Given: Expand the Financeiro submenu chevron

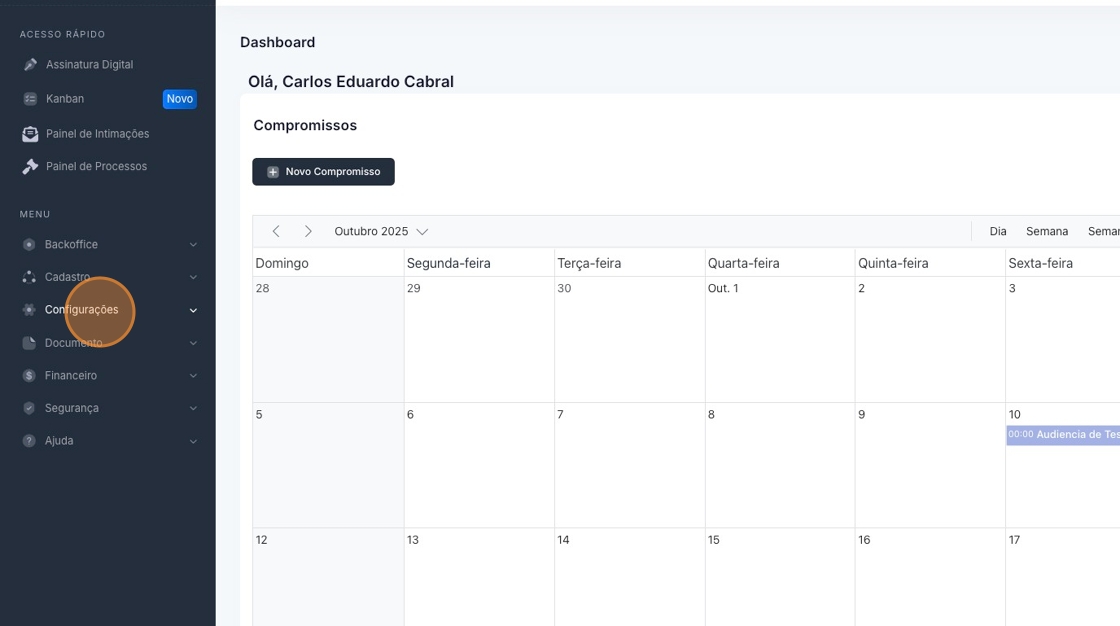Looking at the screenshot, I should [193, 376].
